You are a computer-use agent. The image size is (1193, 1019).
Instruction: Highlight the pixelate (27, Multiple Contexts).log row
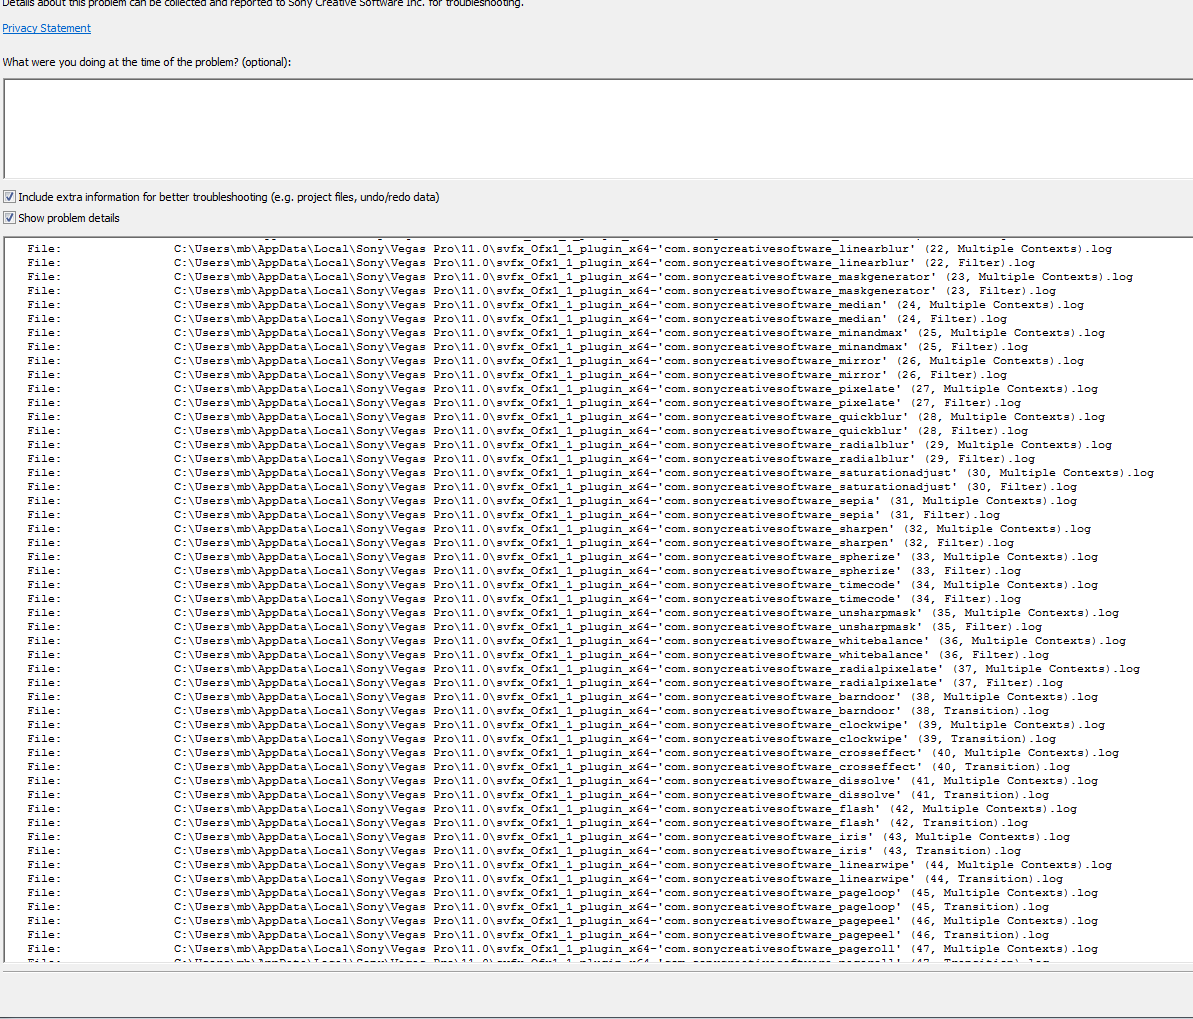pyautogui.click(x=563, y=389)
